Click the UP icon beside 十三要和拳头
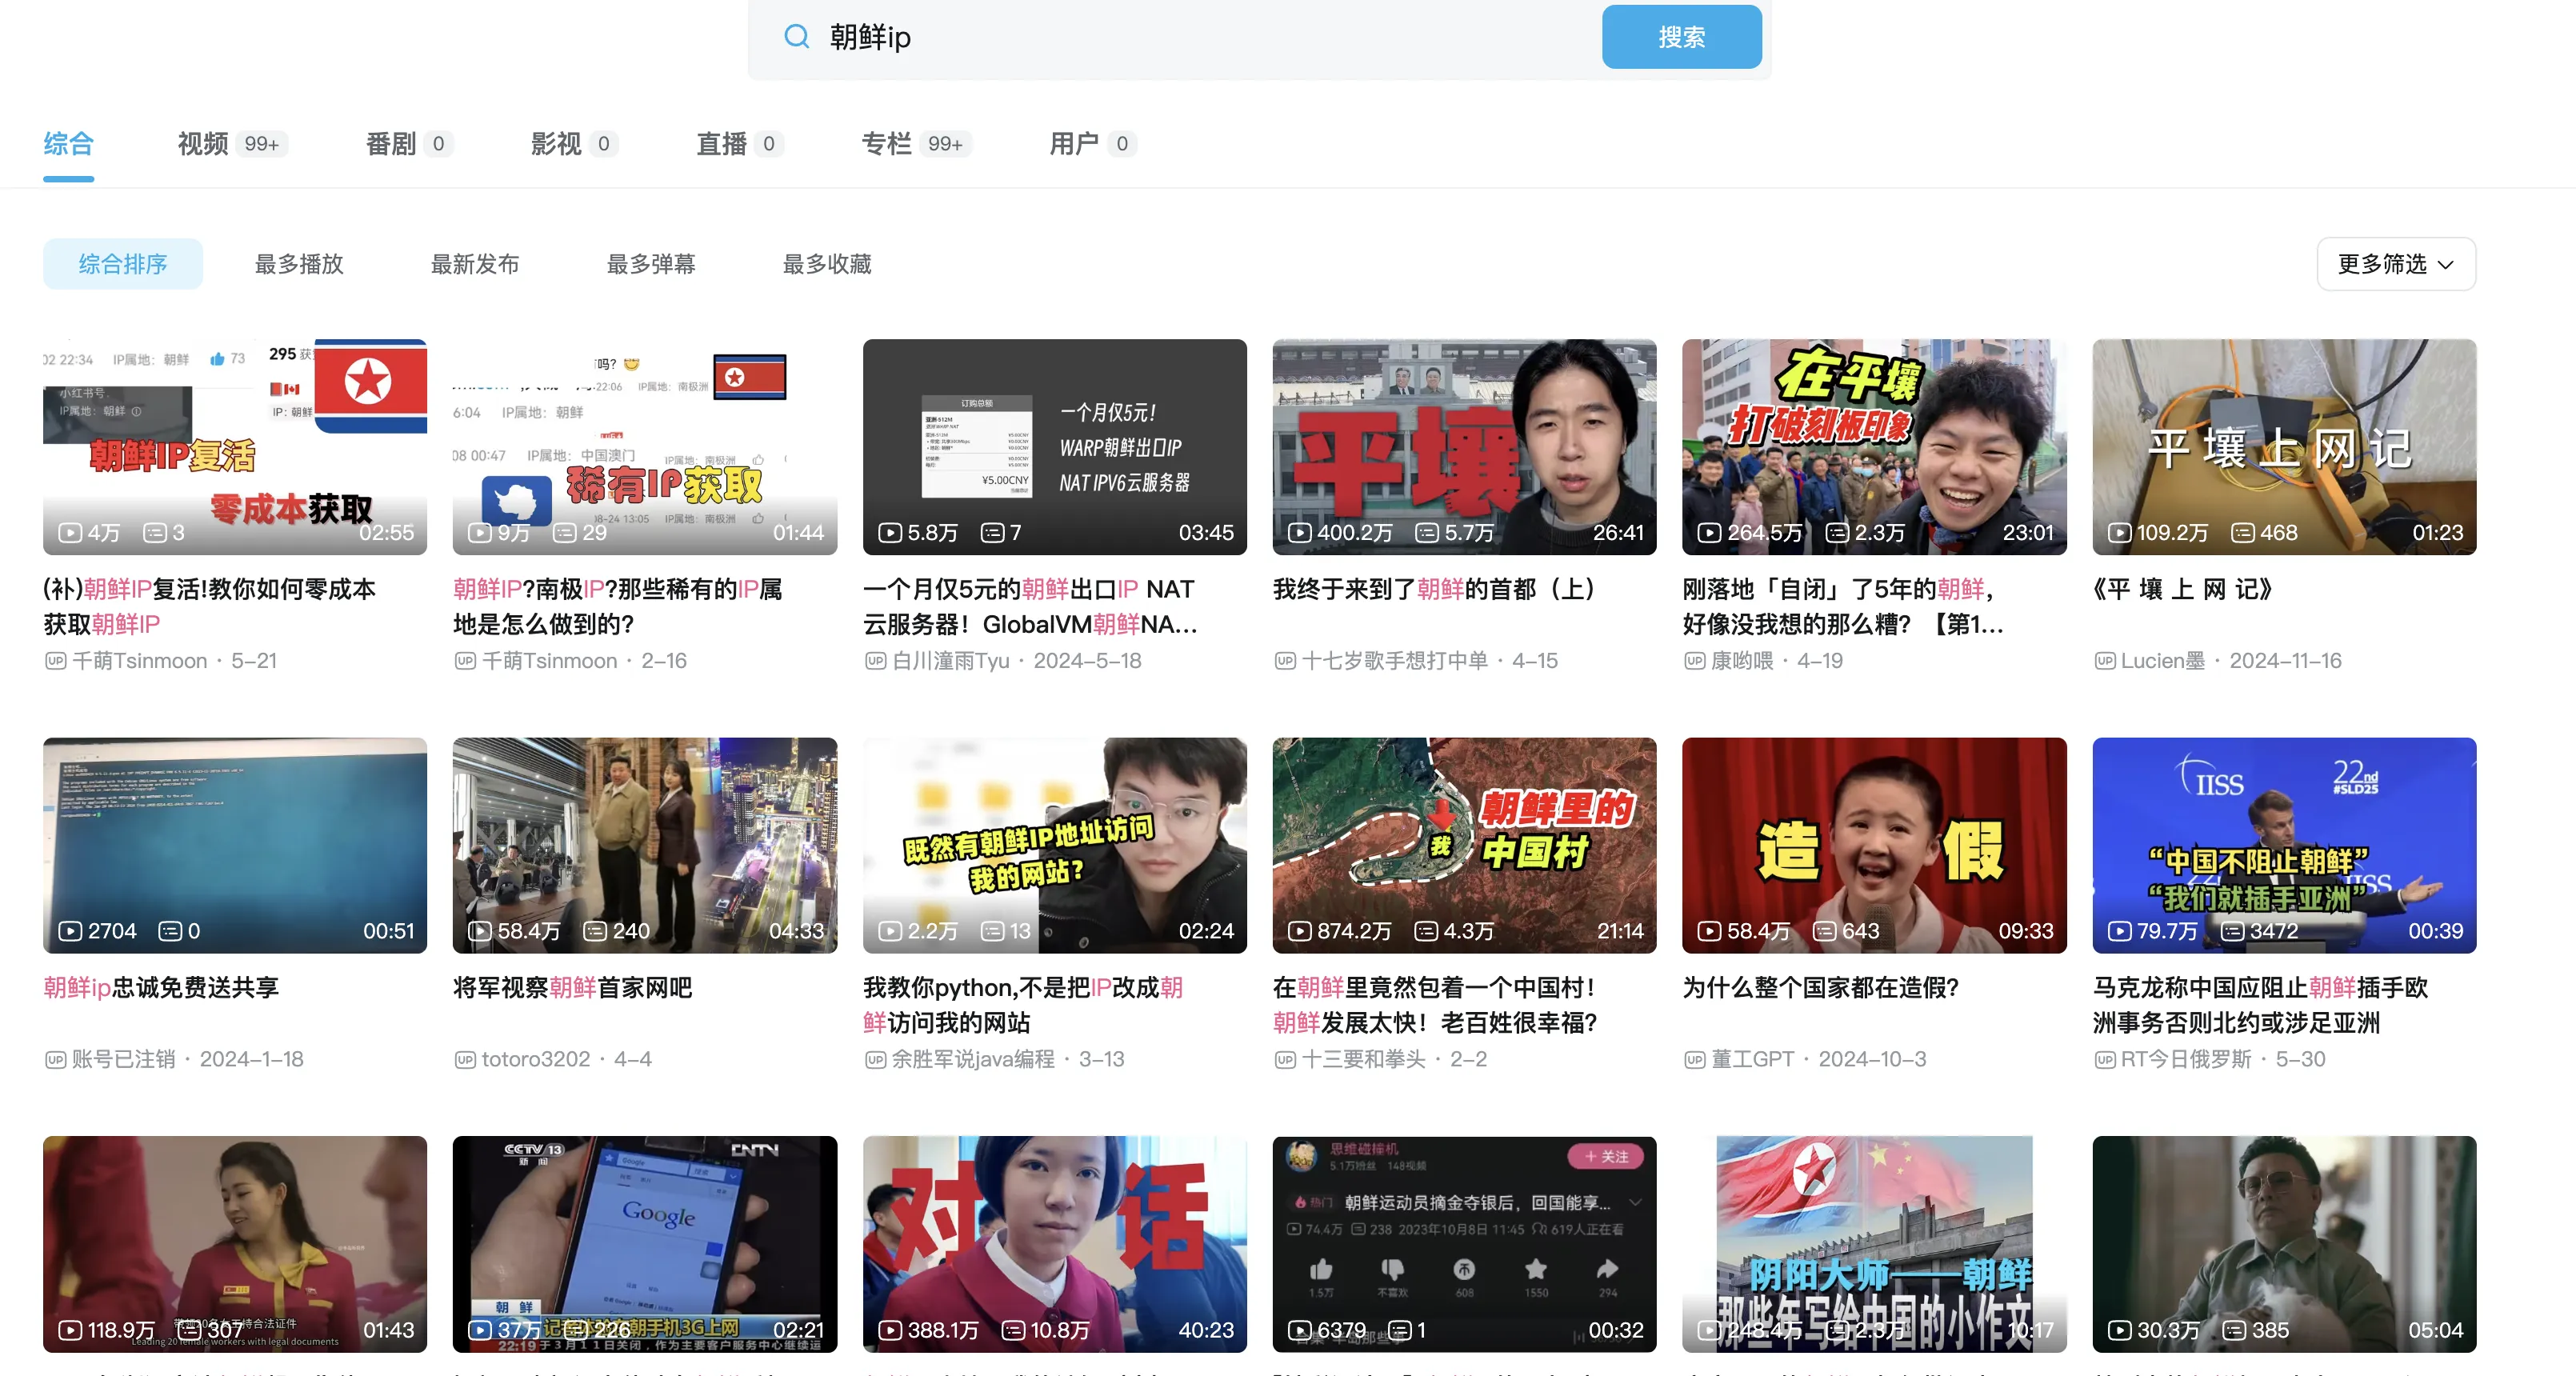The image size is (2576, 1376). pos(1285,1059)
